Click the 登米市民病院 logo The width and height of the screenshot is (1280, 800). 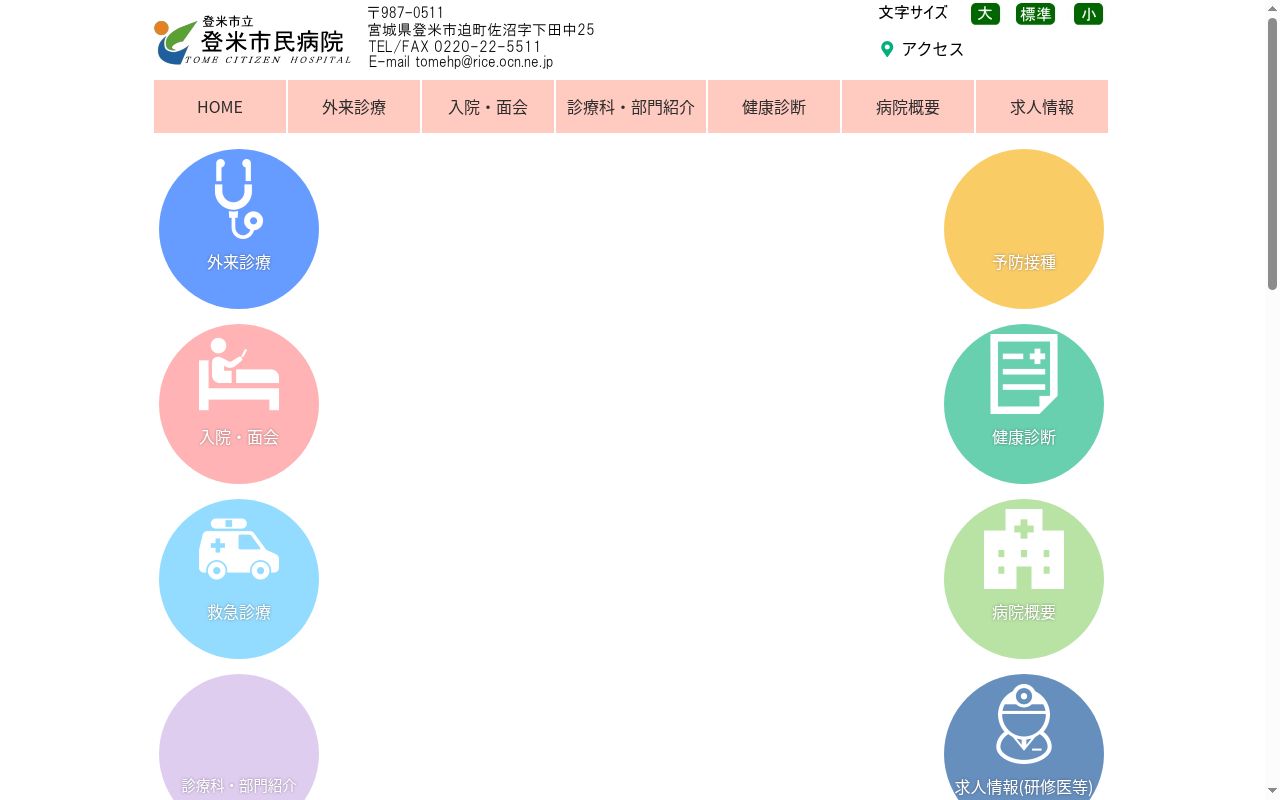[253, 41]
